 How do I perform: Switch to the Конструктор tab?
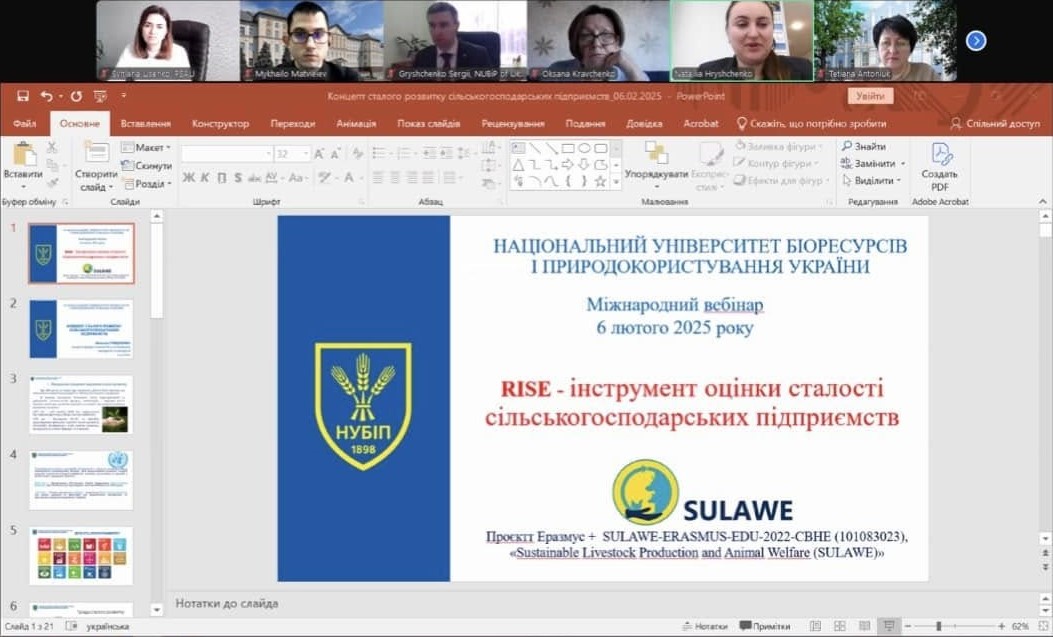(220, 124)
